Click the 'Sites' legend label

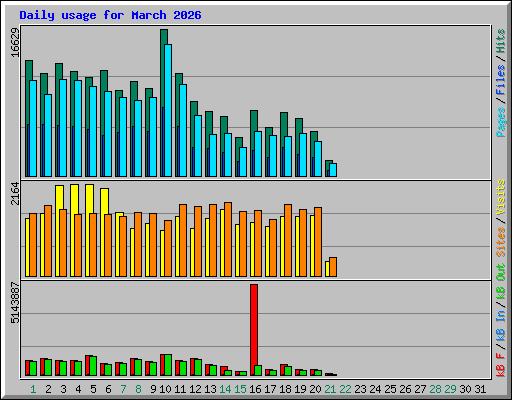pyautogui.click(x=501, y=242)
